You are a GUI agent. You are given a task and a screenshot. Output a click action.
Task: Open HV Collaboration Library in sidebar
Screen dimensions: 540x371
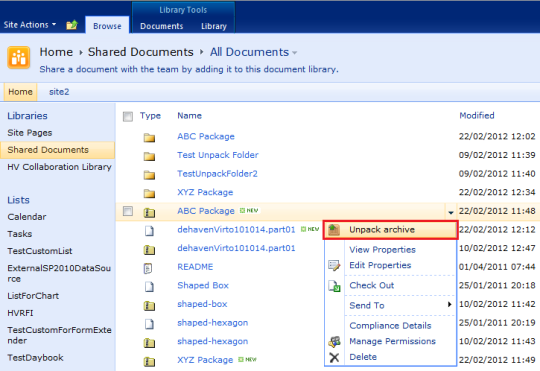point(59,167)
